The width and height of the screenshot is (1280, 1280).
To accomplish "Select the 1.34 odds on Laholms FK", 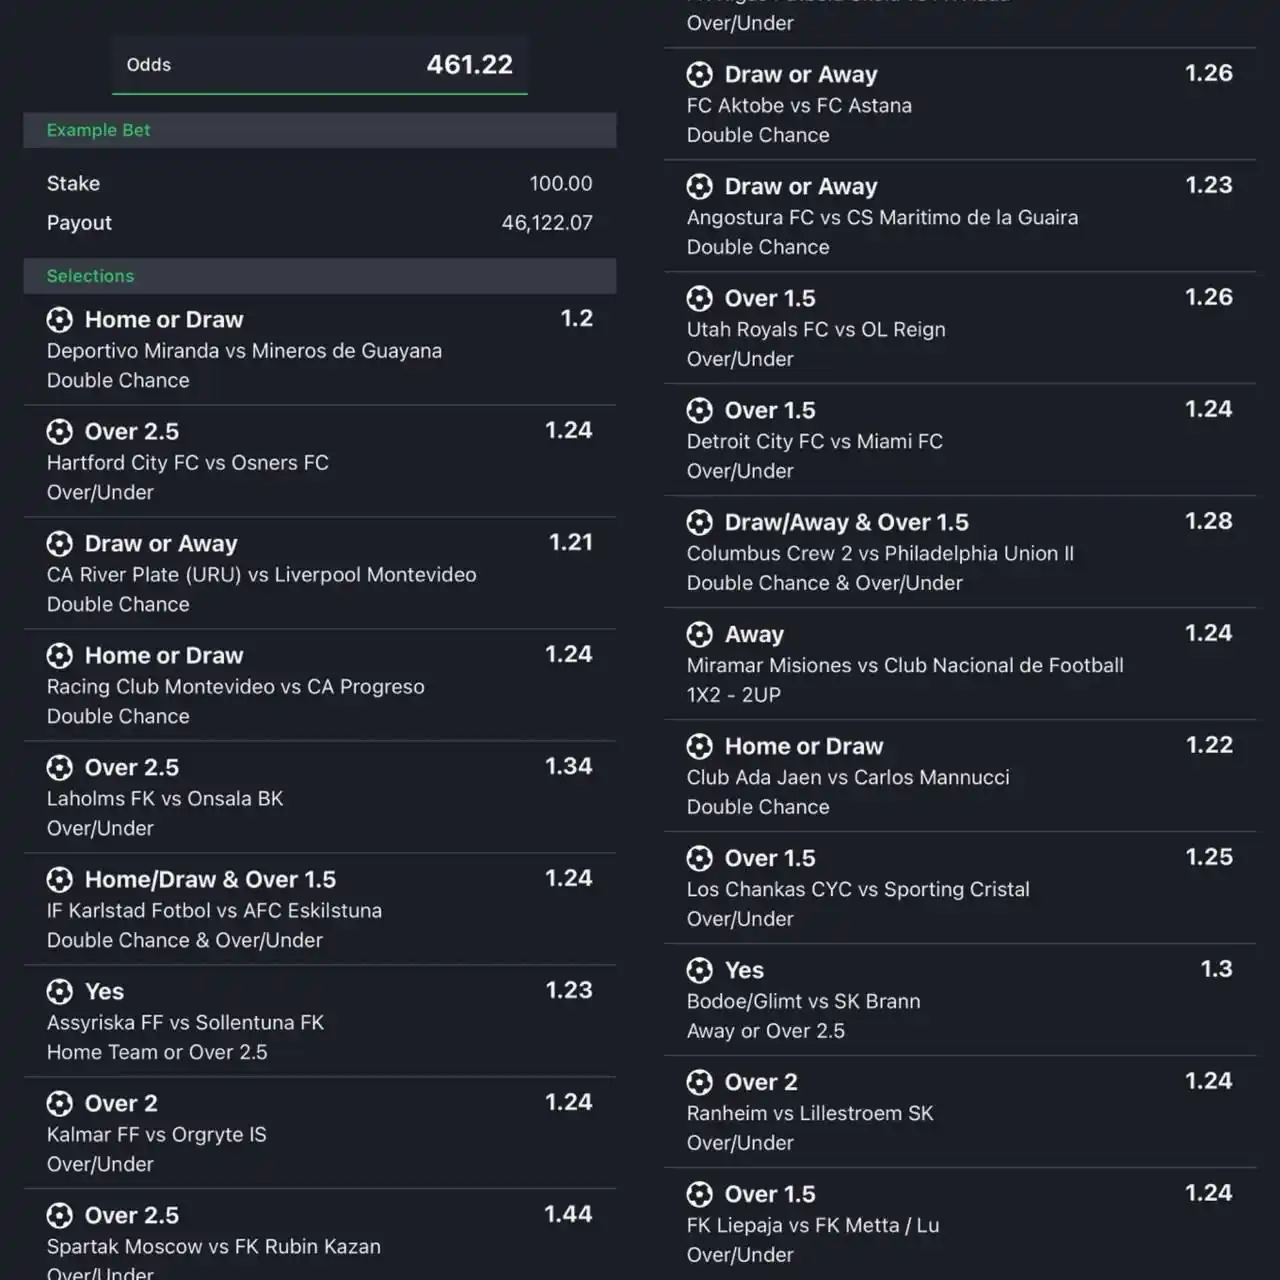I will point(569,767).
